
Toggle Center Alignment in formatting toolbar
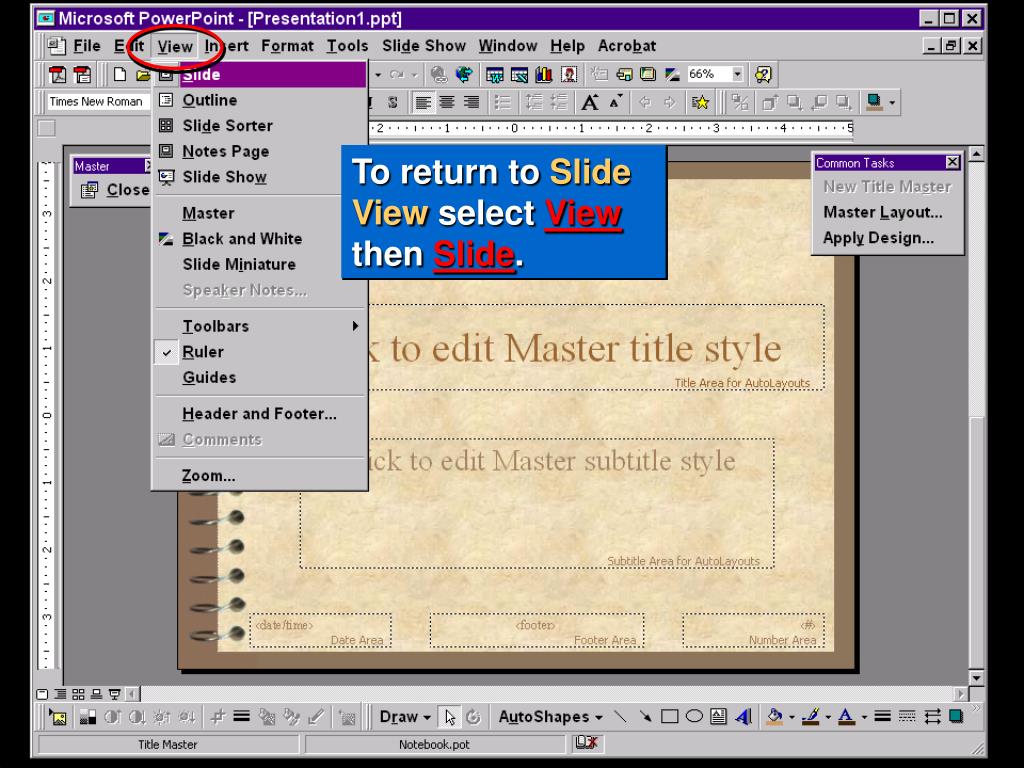click(x=447, y=103)
